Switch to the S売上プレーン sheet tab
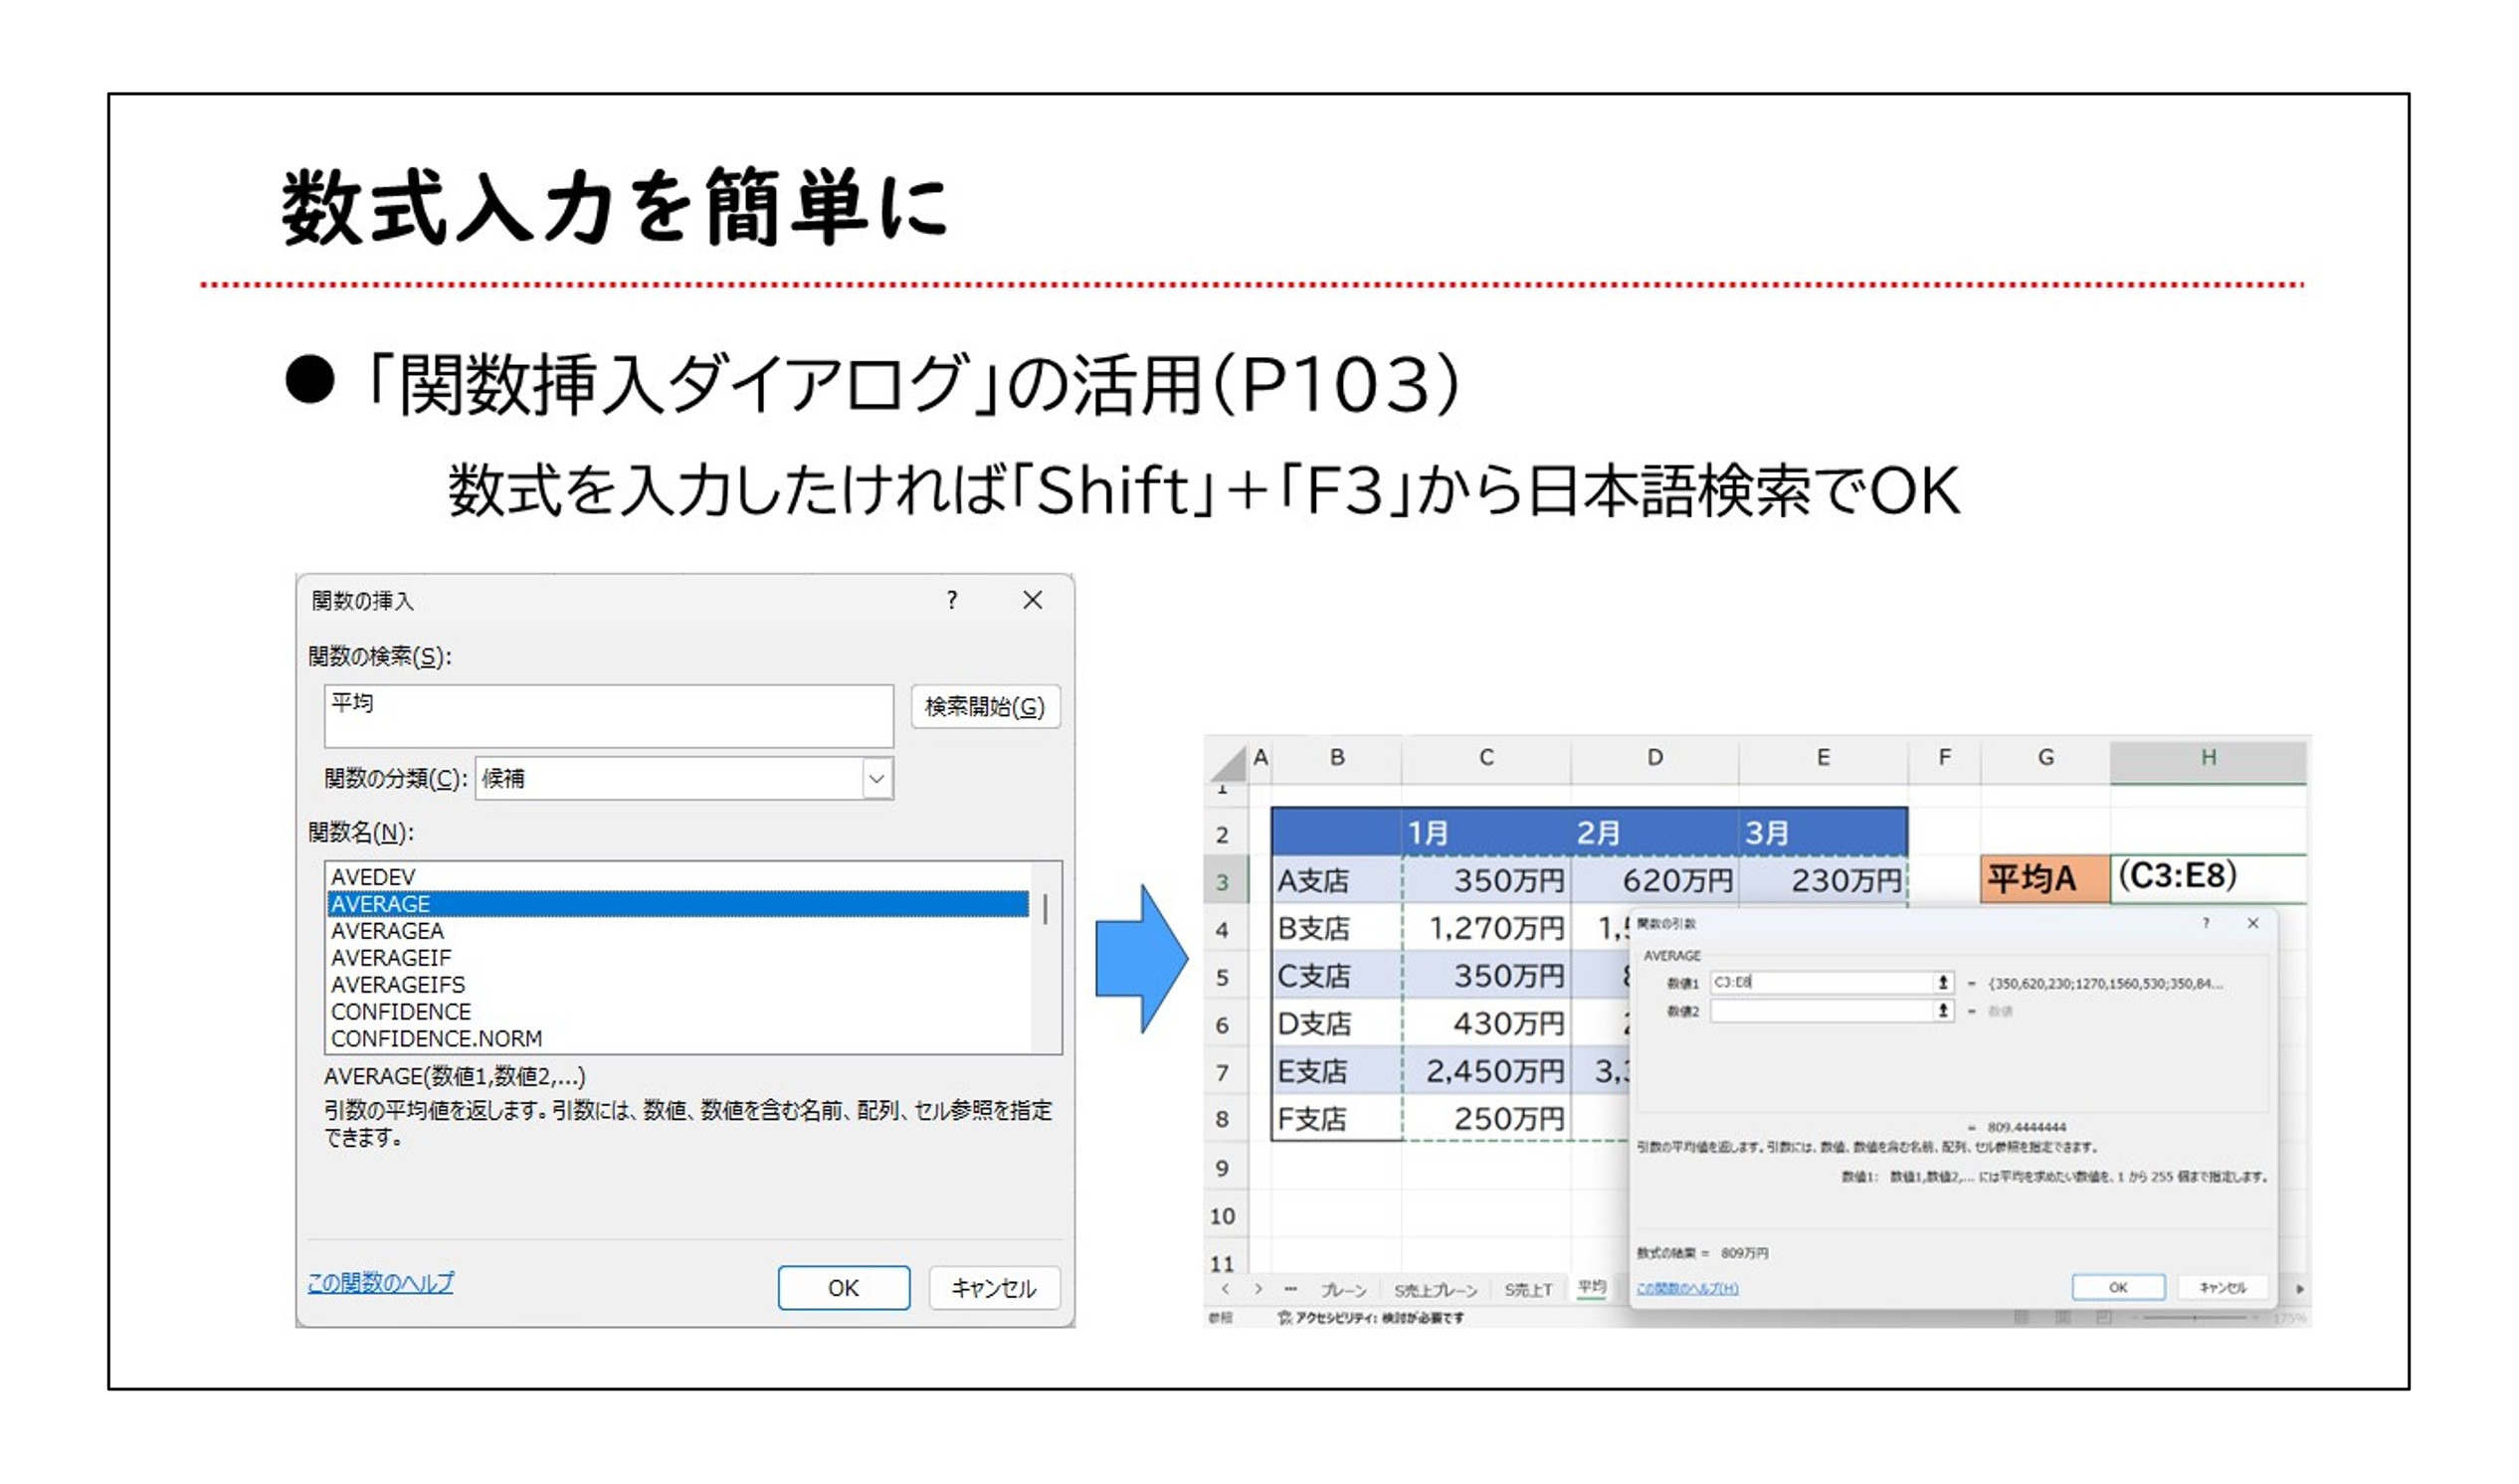The width and height of the screenshot is (2519, 1484). (x=1435, y=1290)
